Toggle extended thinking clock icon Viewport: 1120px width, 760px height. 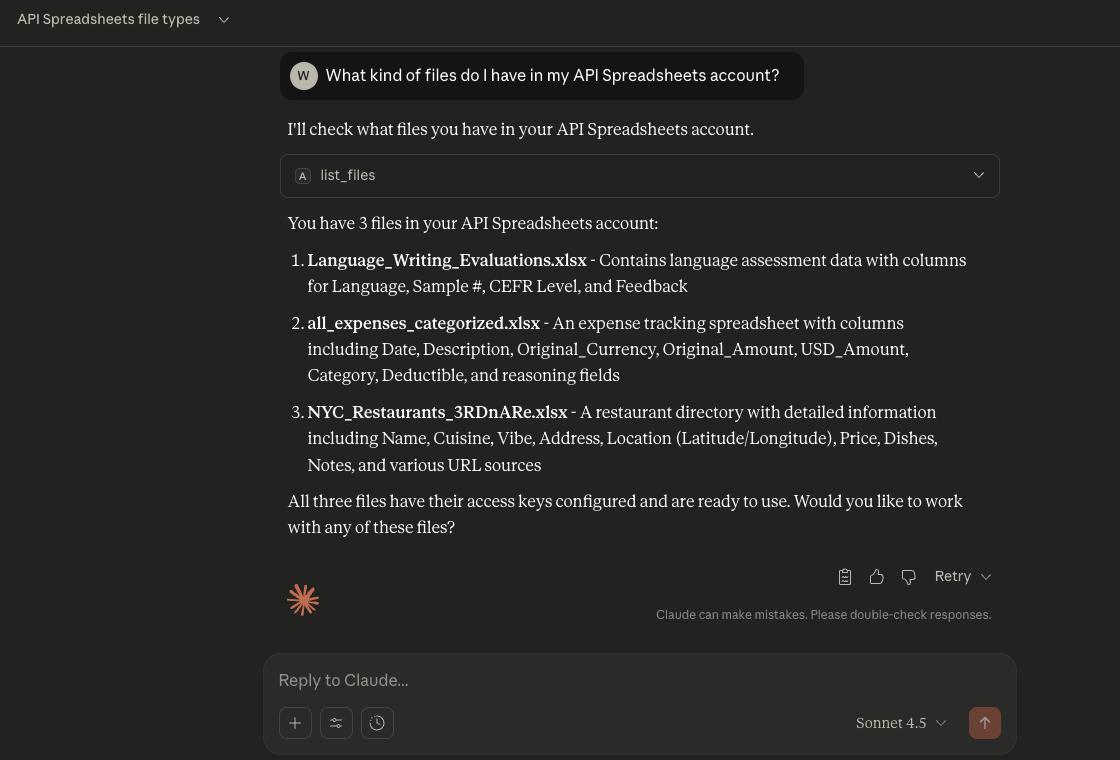tap(377, 723)
